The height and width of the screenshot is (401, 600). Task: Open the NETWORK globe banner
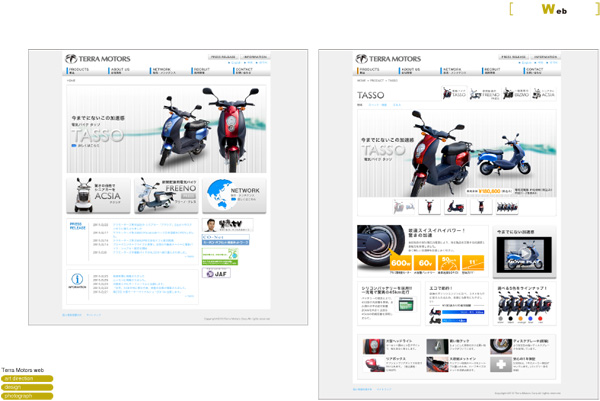[234, 195]
